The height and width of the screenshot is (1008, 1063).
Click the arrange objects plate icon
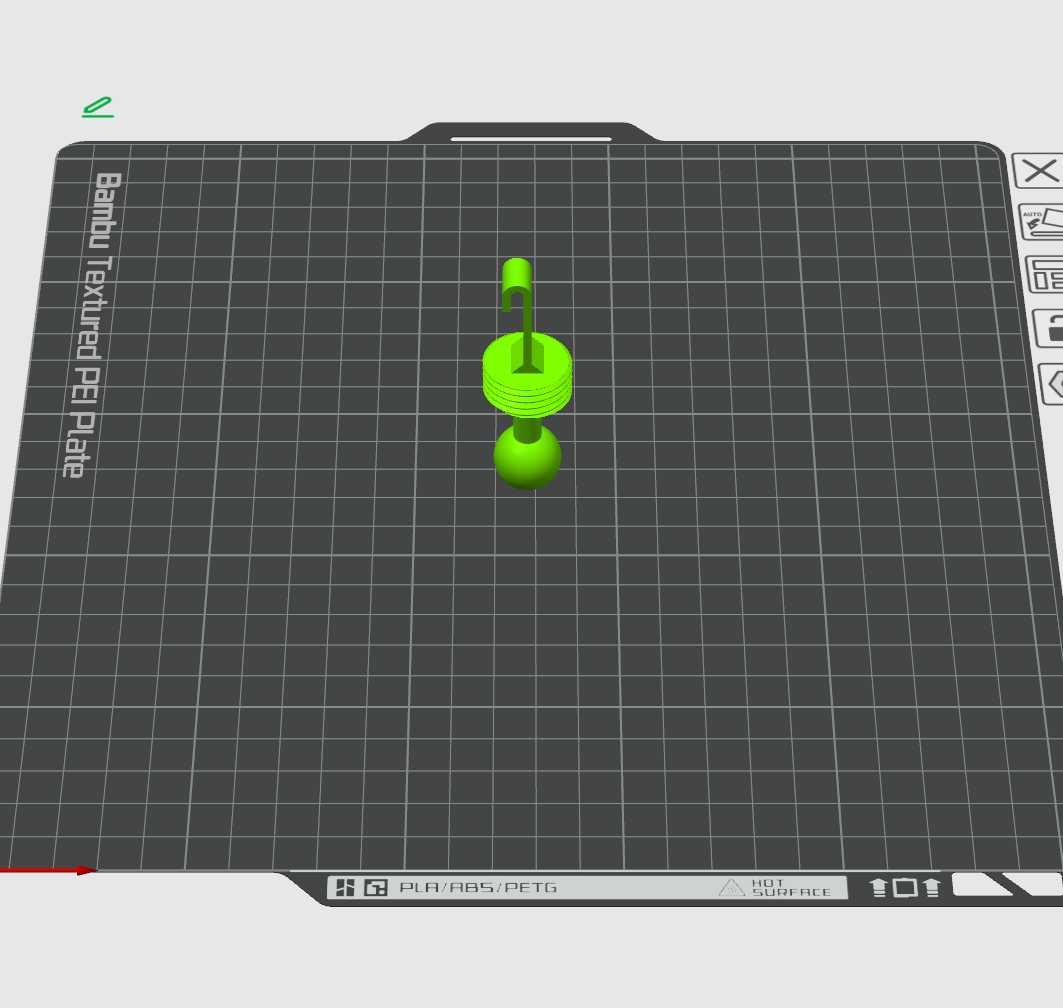[x=1045, y=275]
